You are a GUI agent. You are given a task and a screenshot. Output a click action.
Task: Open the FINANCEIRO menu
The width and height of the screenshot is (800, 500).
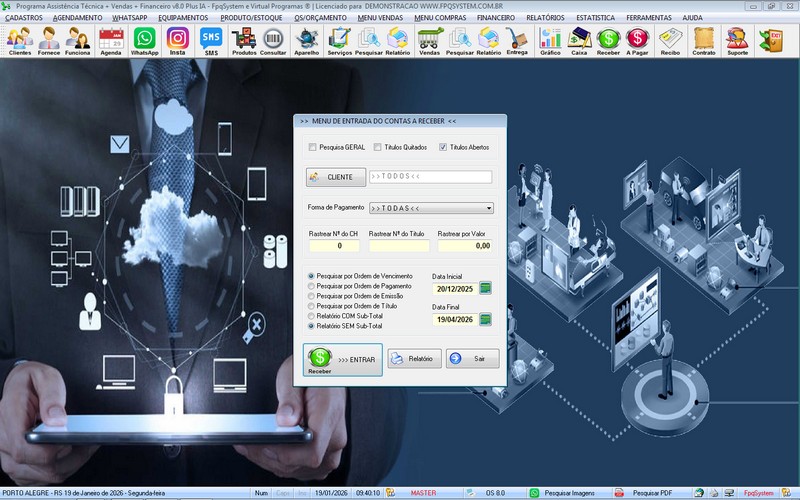[496, 17]
